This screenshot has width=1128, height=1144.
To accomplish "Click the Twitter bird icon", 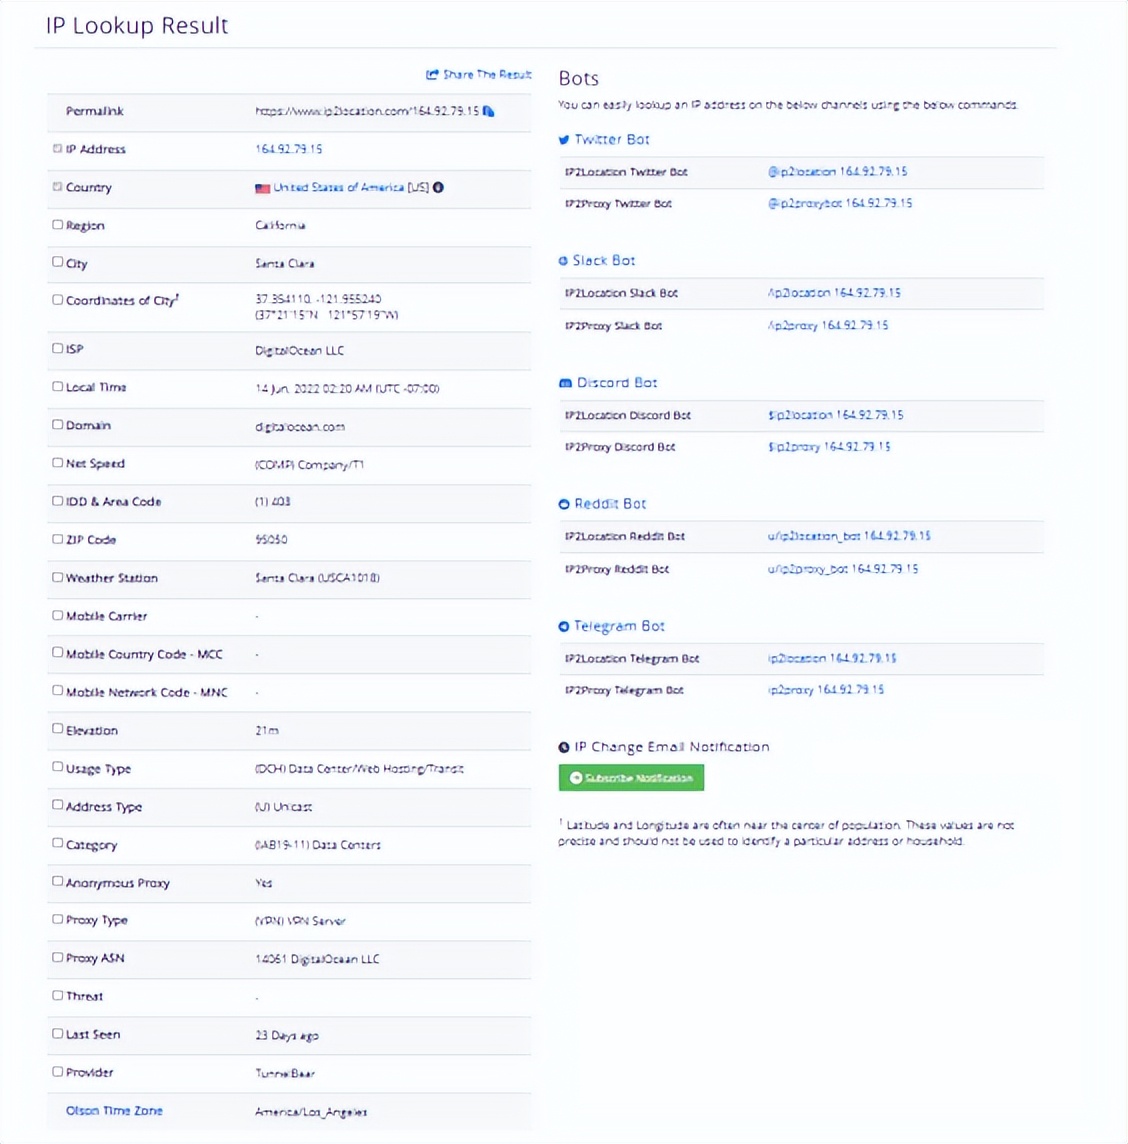I will click(564, 140).
